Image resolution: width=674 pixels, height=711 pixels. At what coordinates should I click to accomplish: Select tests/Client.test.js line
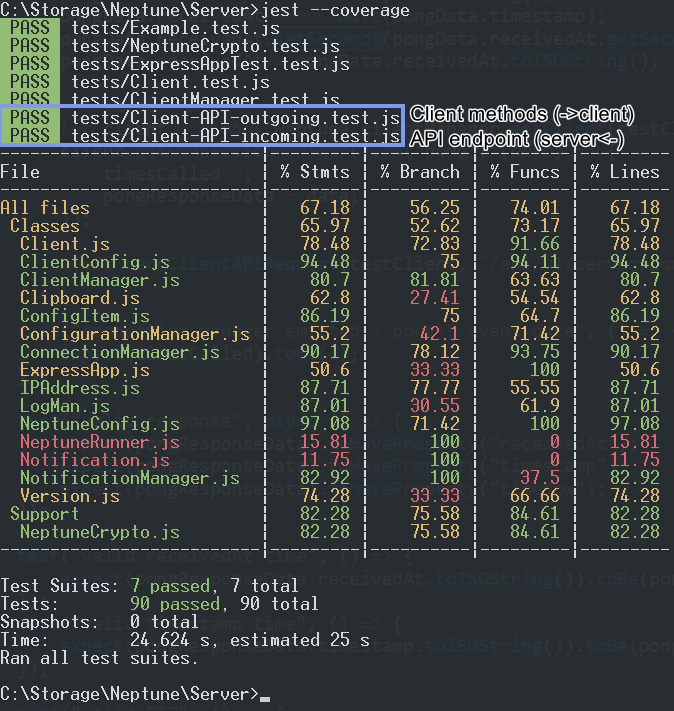(170, 83)
